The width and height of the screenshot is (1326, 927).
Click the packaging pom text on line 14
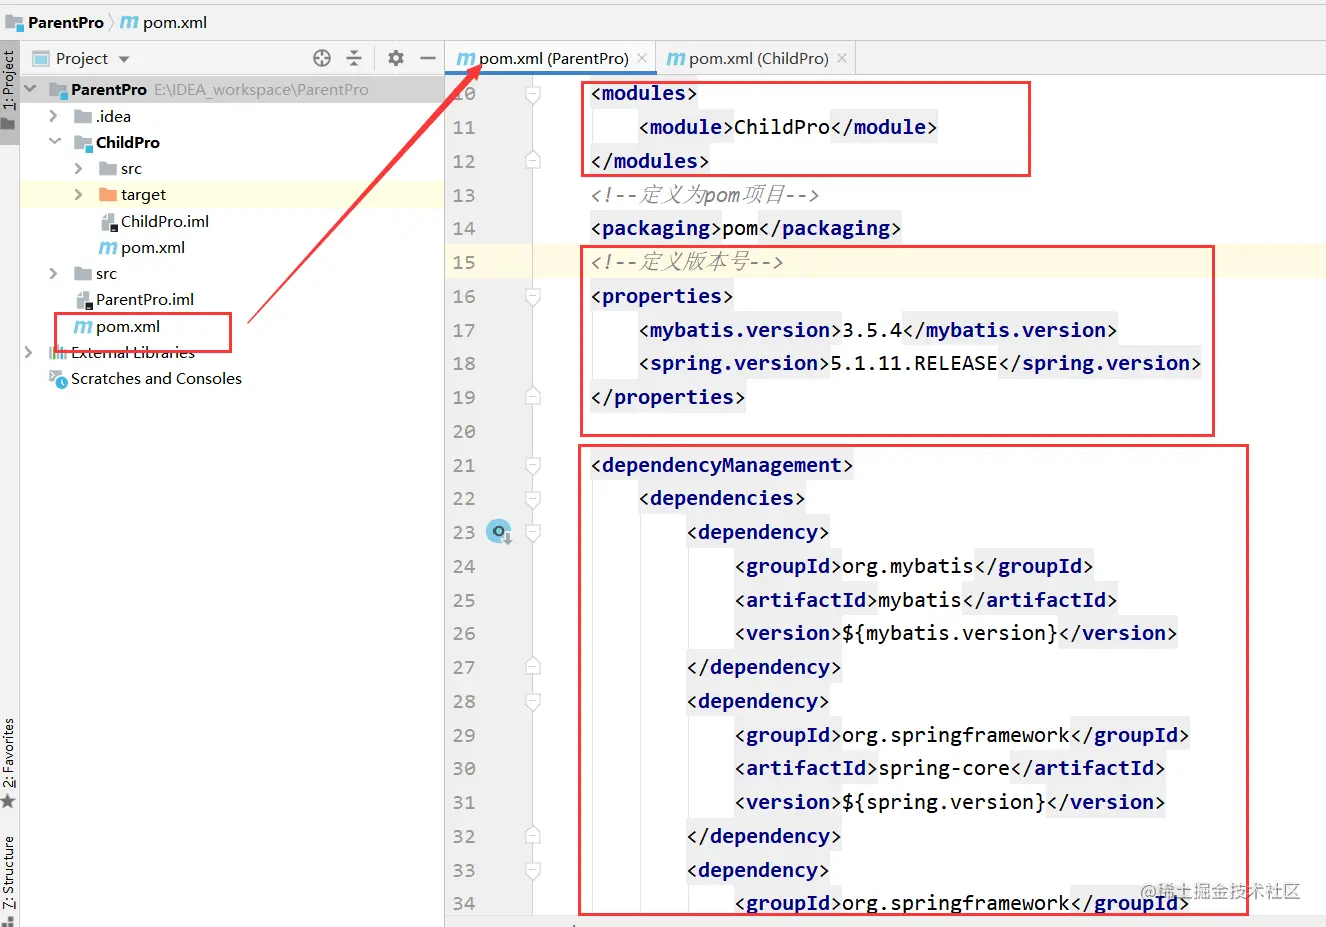click(740, 228)
